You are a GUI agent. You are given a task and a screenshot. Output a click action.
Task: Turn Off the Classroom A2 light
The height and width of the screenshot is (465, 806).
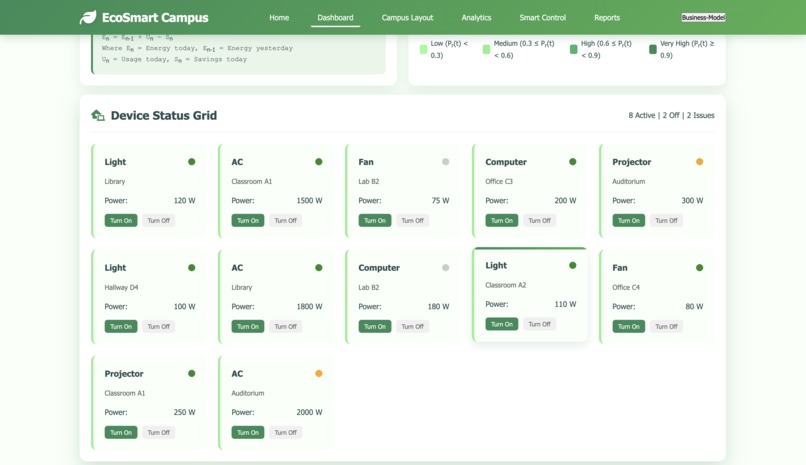tap(539, 324)
